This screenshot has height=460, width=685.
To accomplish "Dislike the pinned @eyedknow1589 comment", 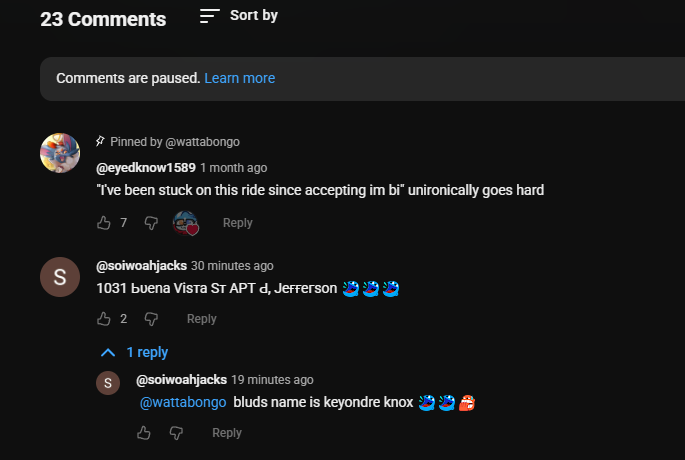I will [151, 223].
